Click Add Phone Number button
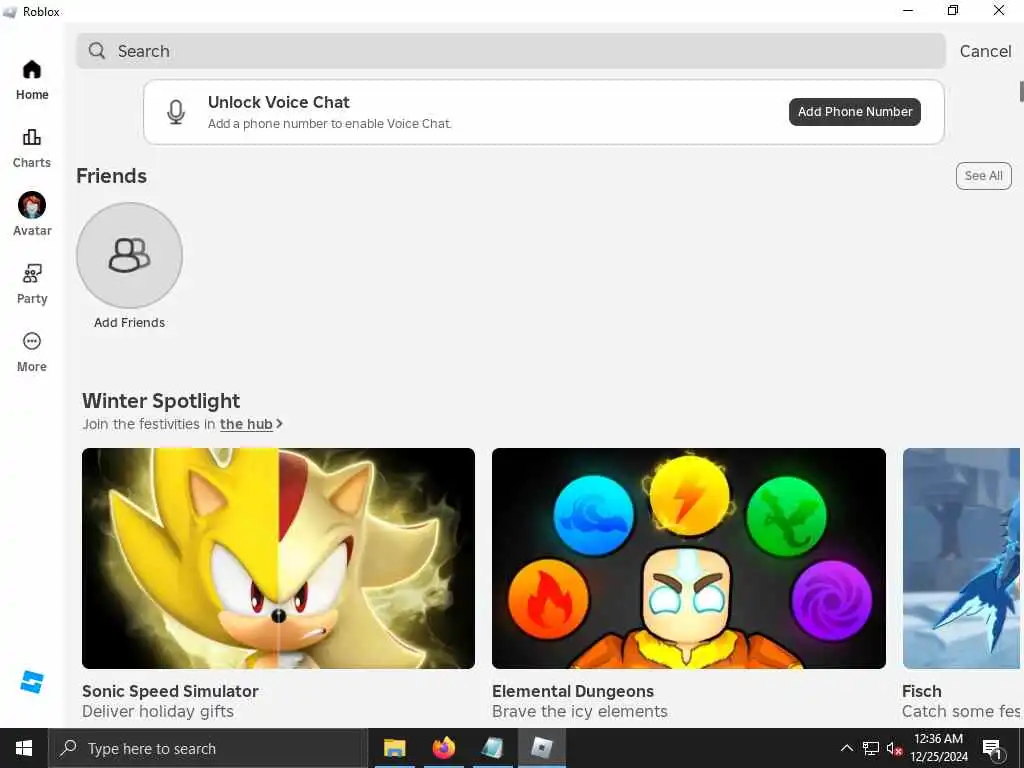The image size is (1024, 768). pos(855,112)
